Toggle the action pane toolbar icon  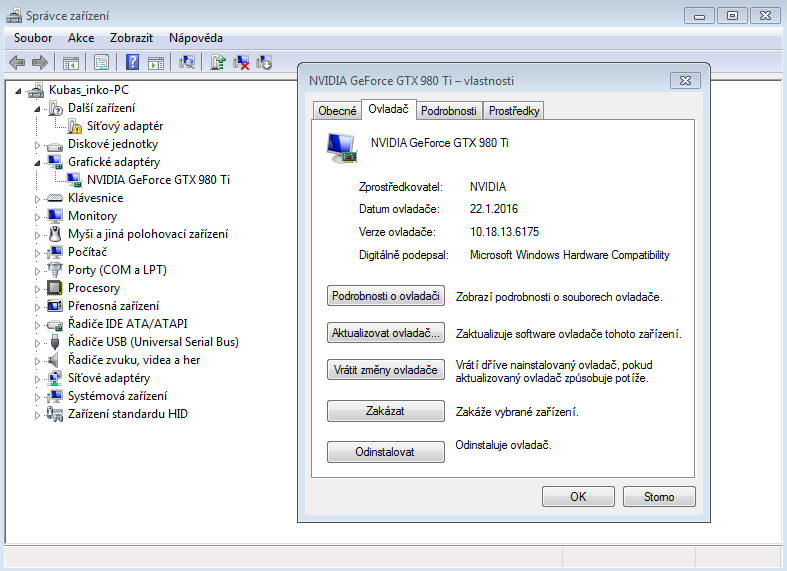(x=156, y=63)
